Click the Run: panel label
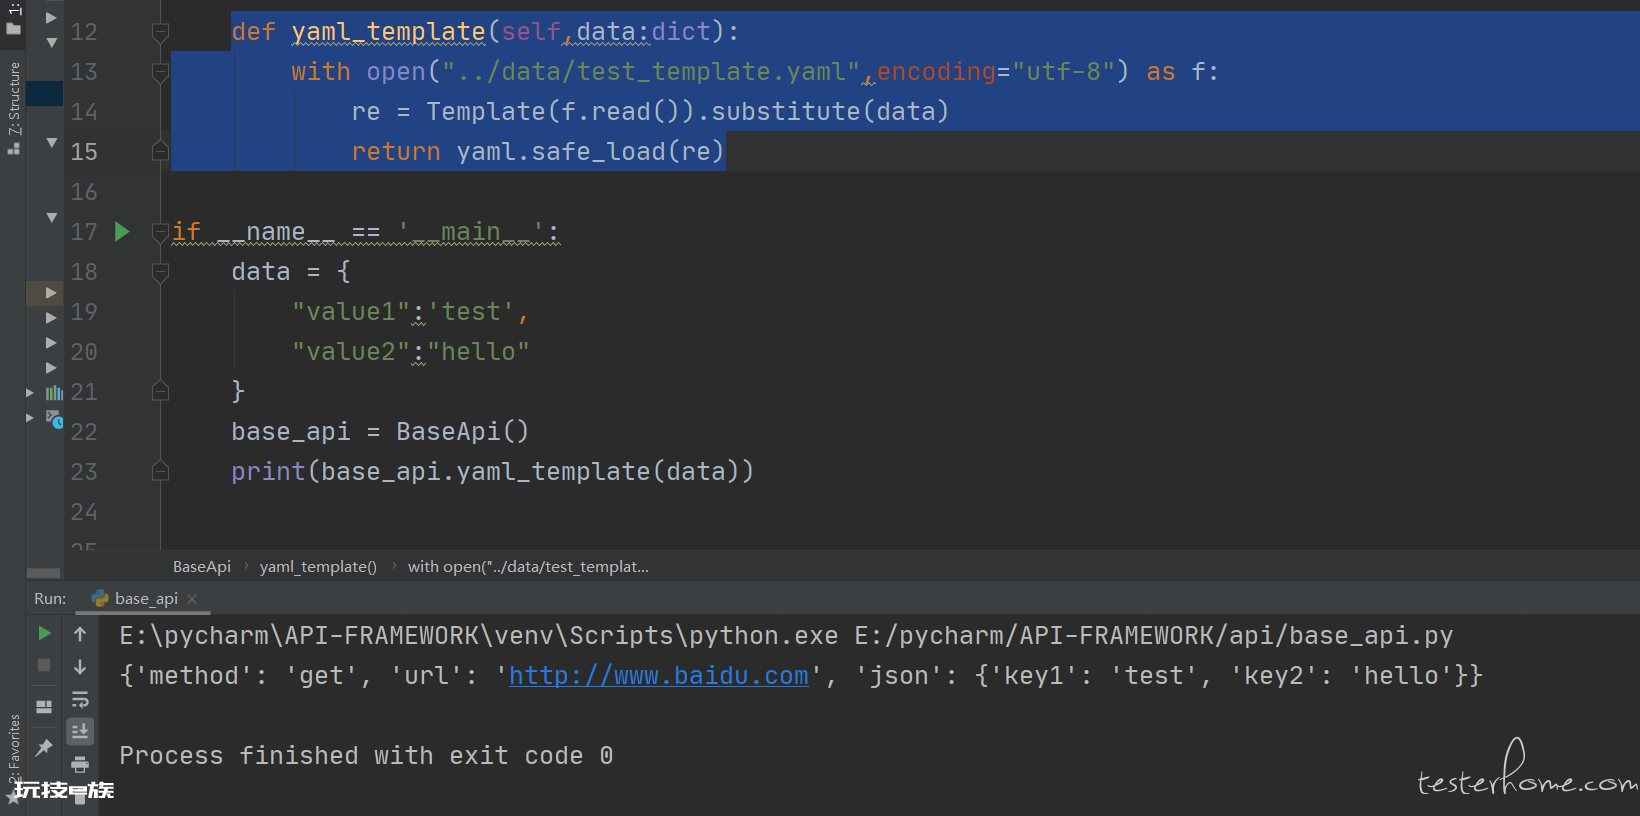 [x=50, y=599]
